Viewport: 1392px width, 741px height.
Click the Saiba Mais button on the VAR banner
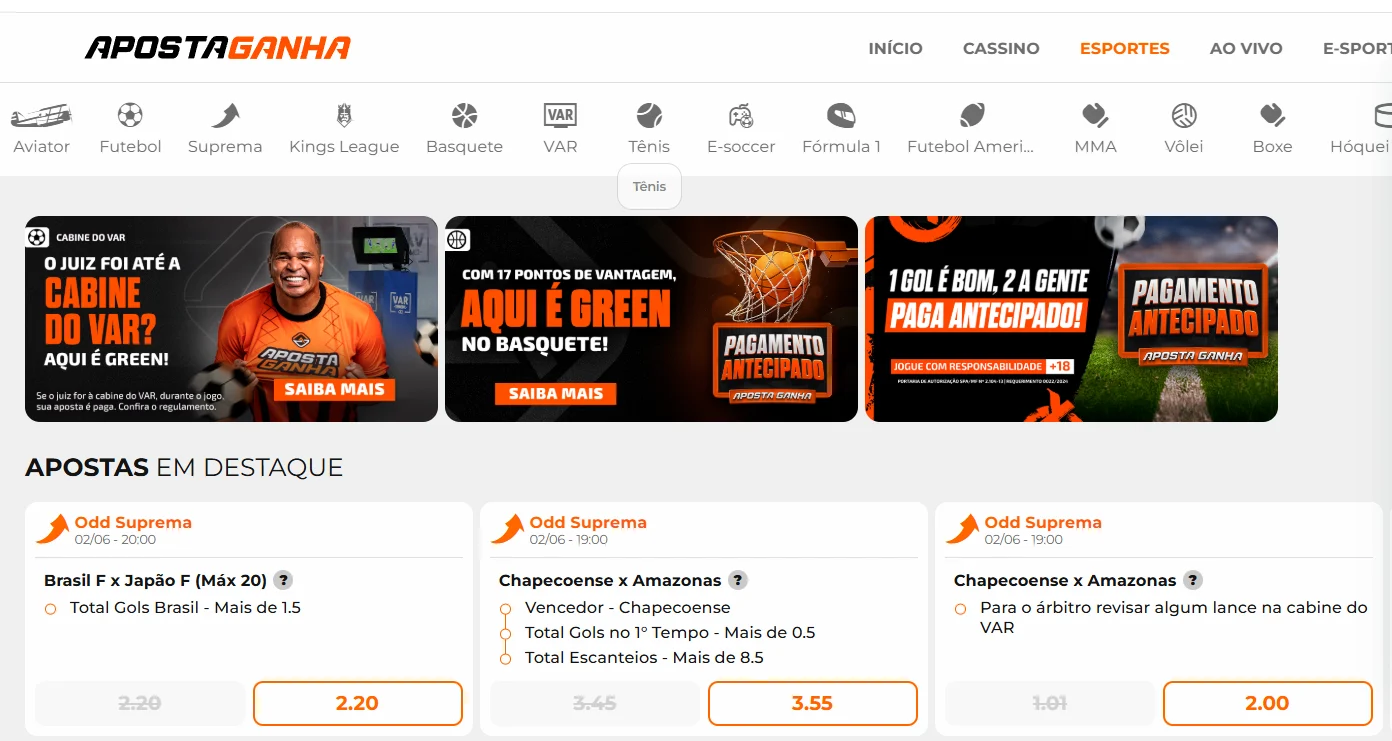(334, 389)
